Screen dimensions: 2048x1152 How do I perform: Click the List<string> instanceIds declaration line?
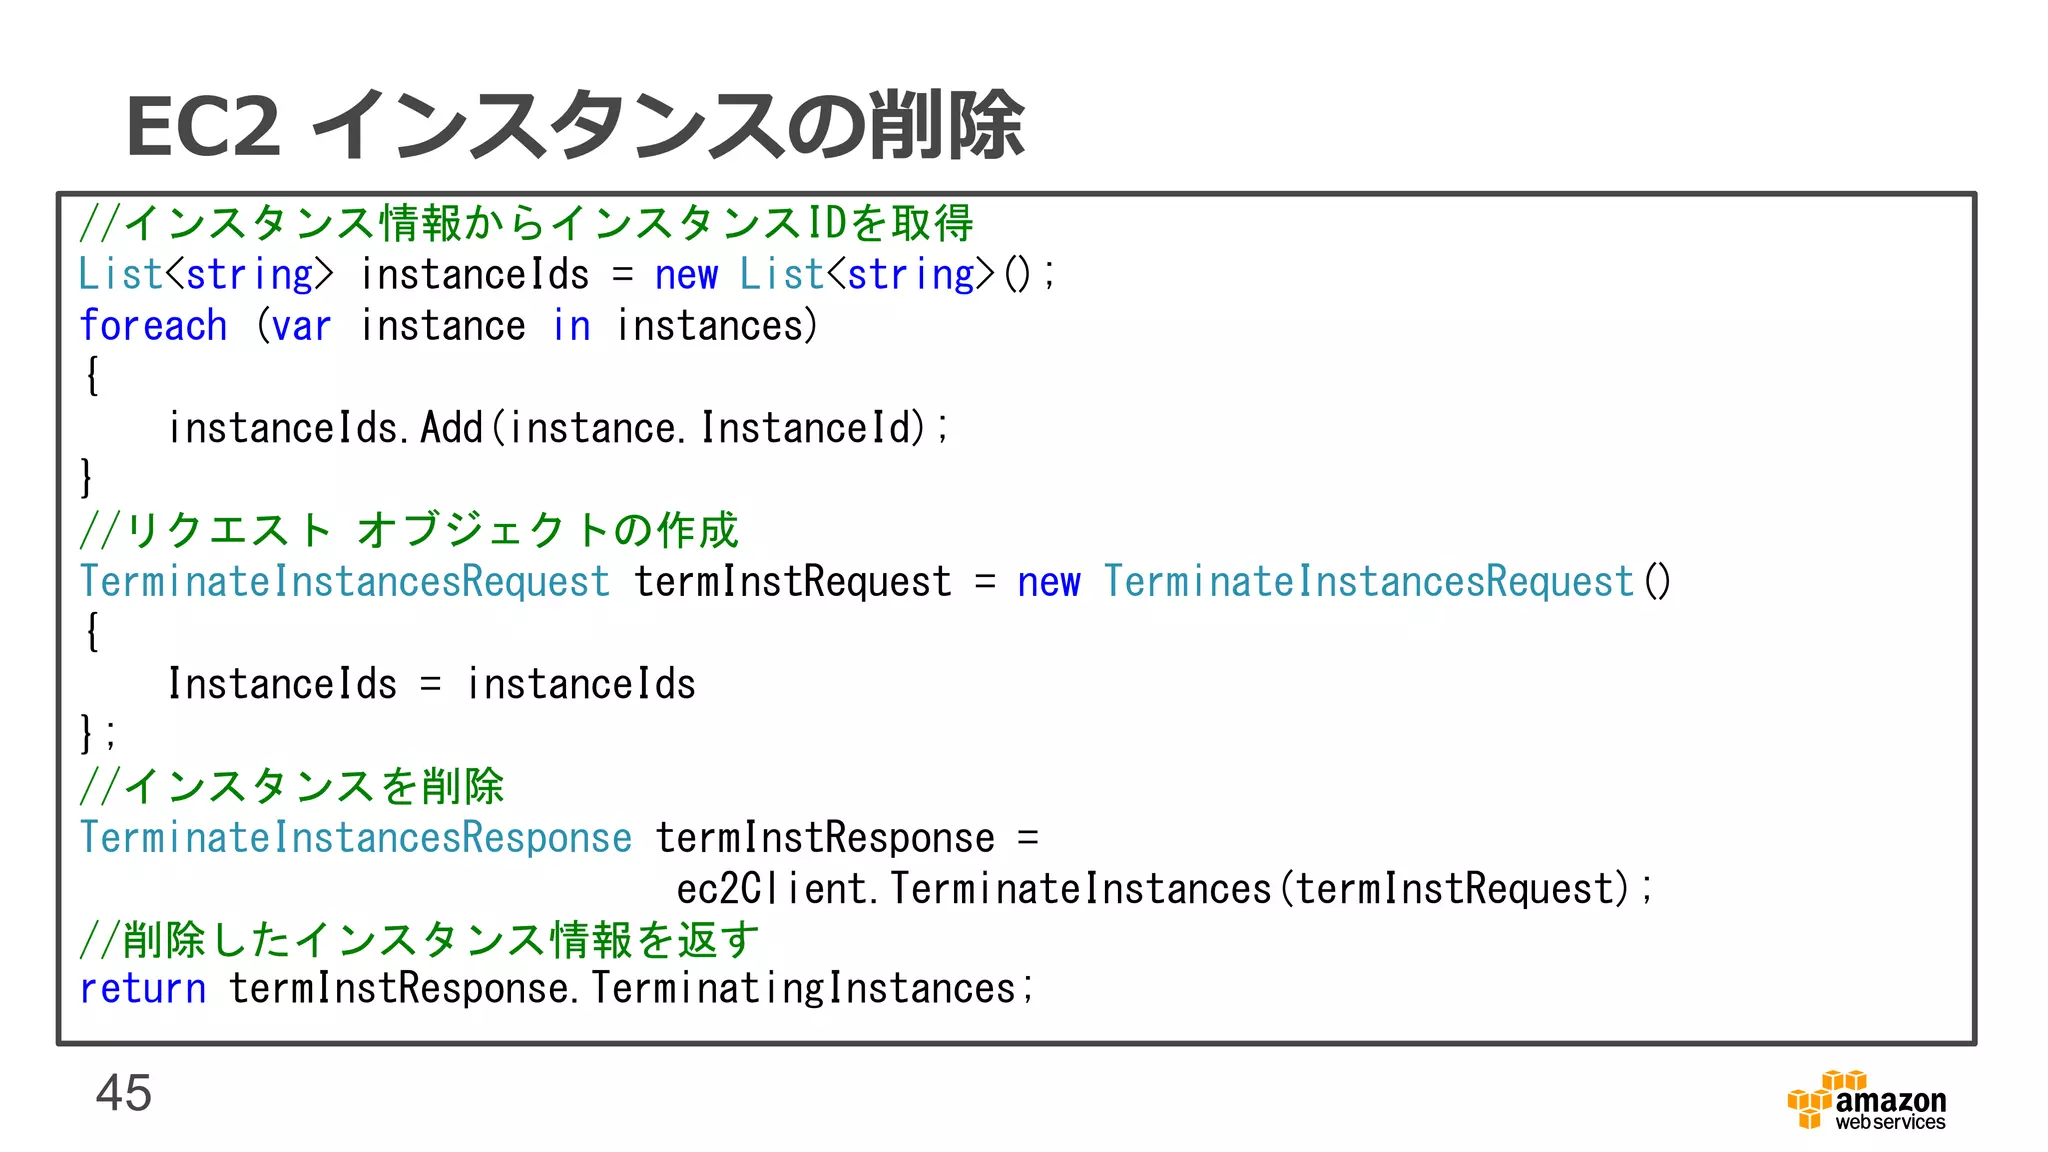(567, 274)
